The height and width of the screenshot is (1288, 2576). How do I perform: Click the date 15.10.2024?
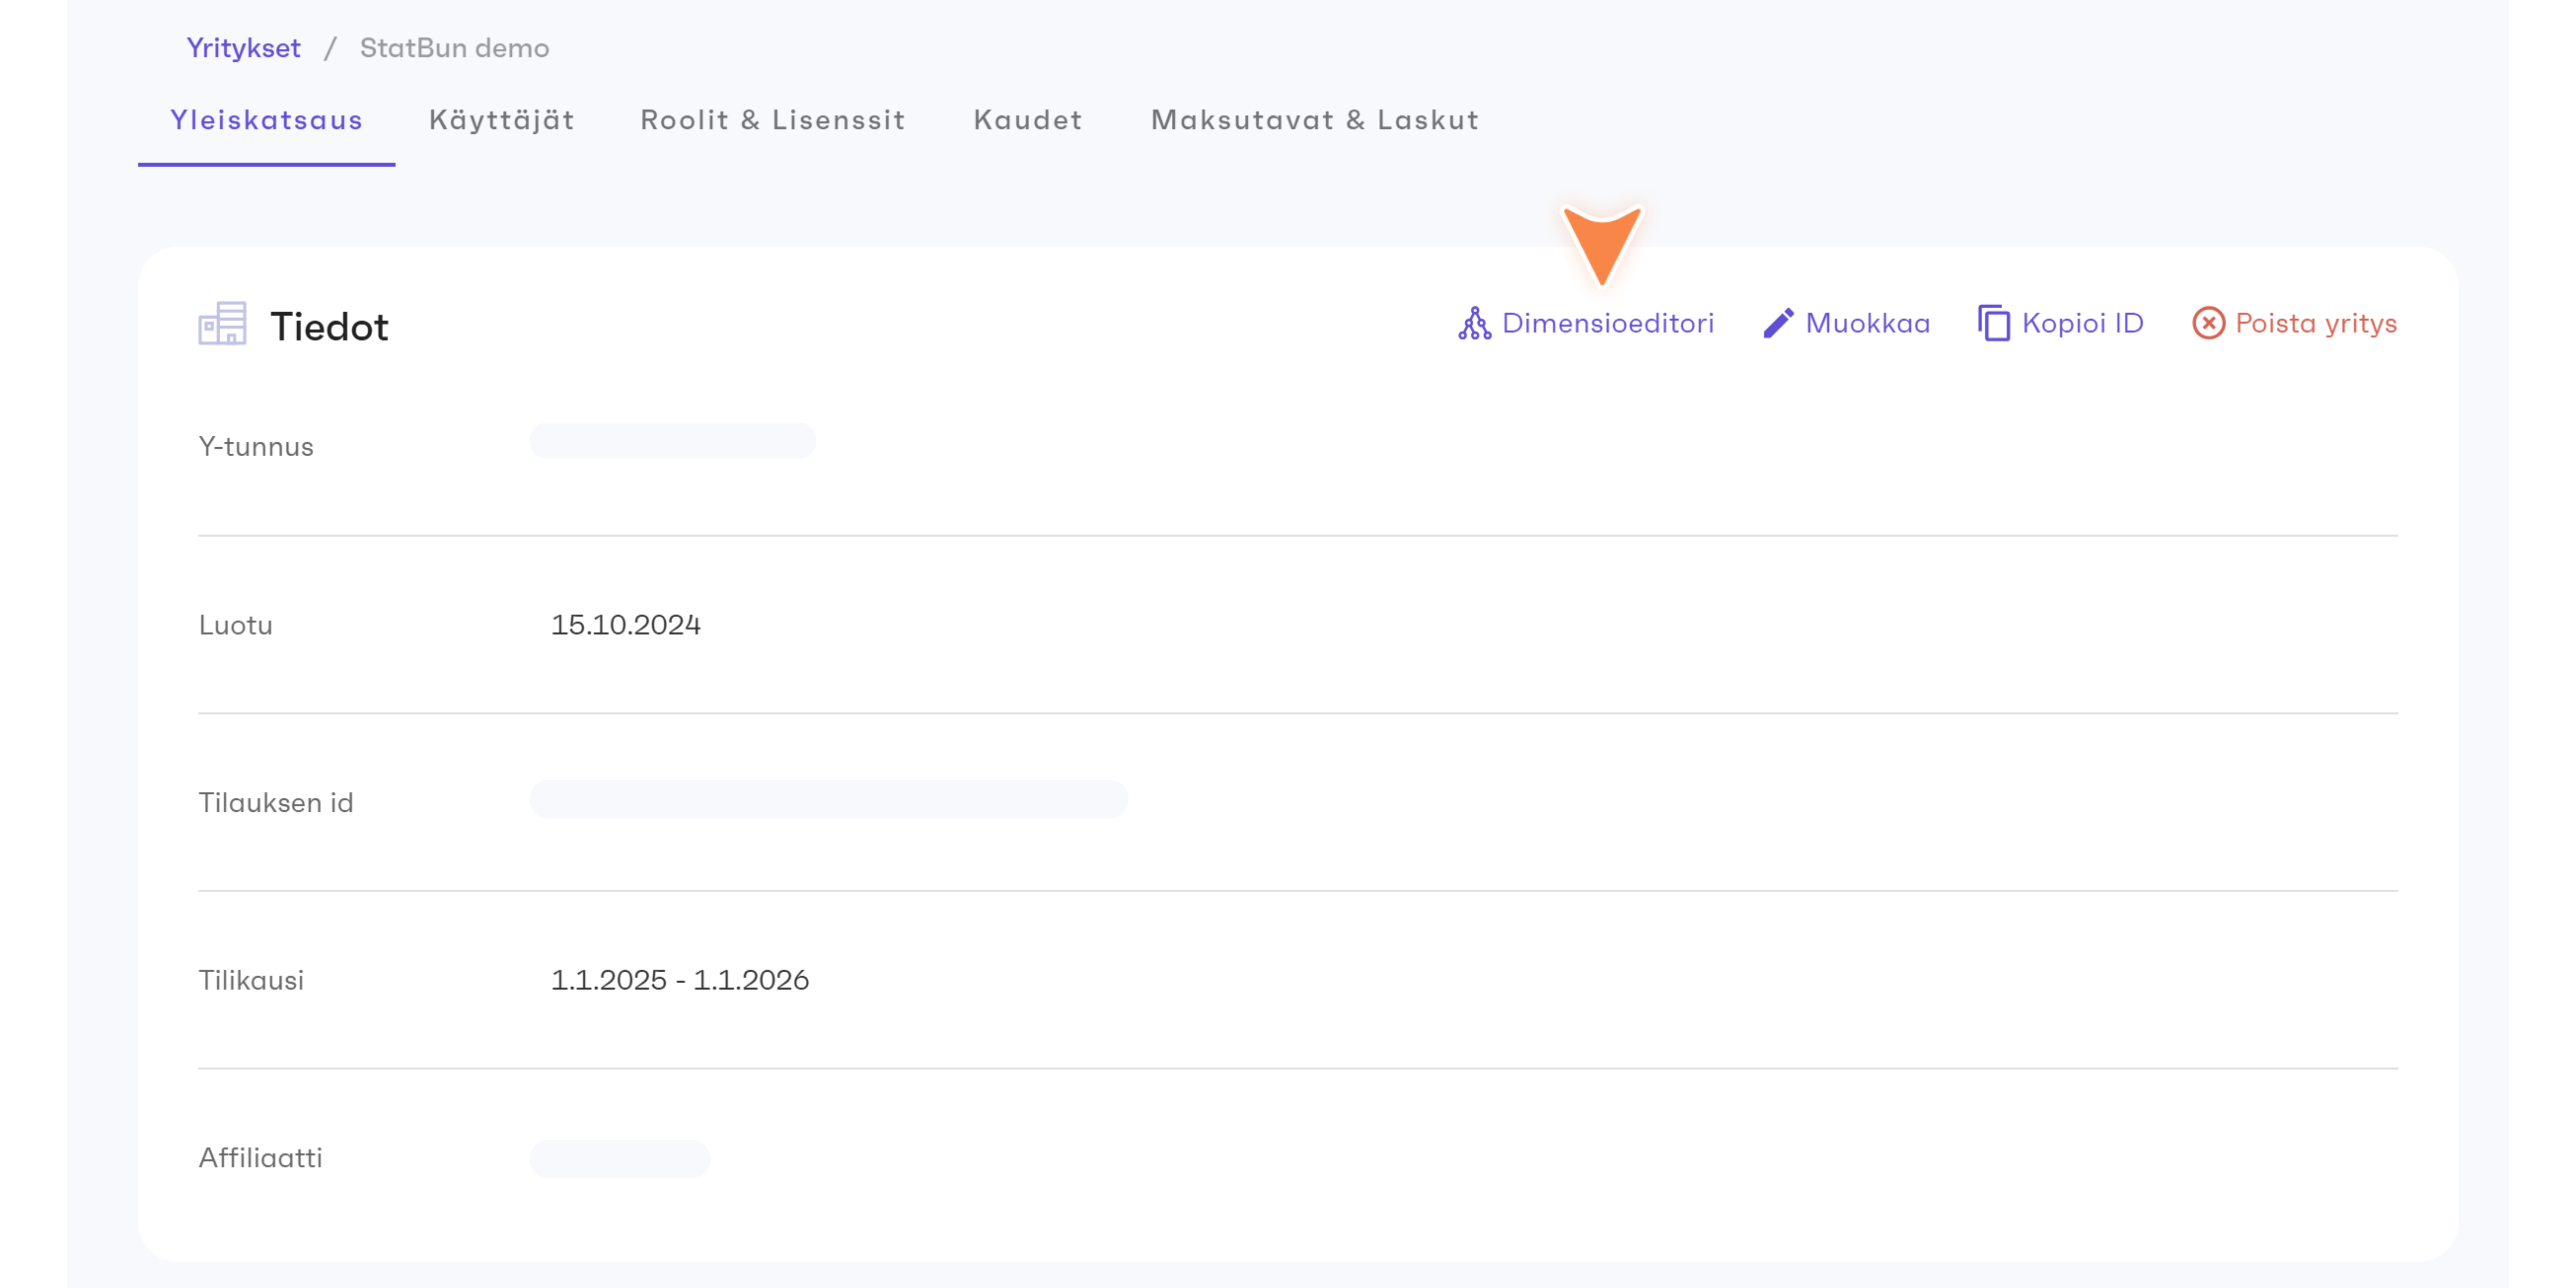point(626,625)
